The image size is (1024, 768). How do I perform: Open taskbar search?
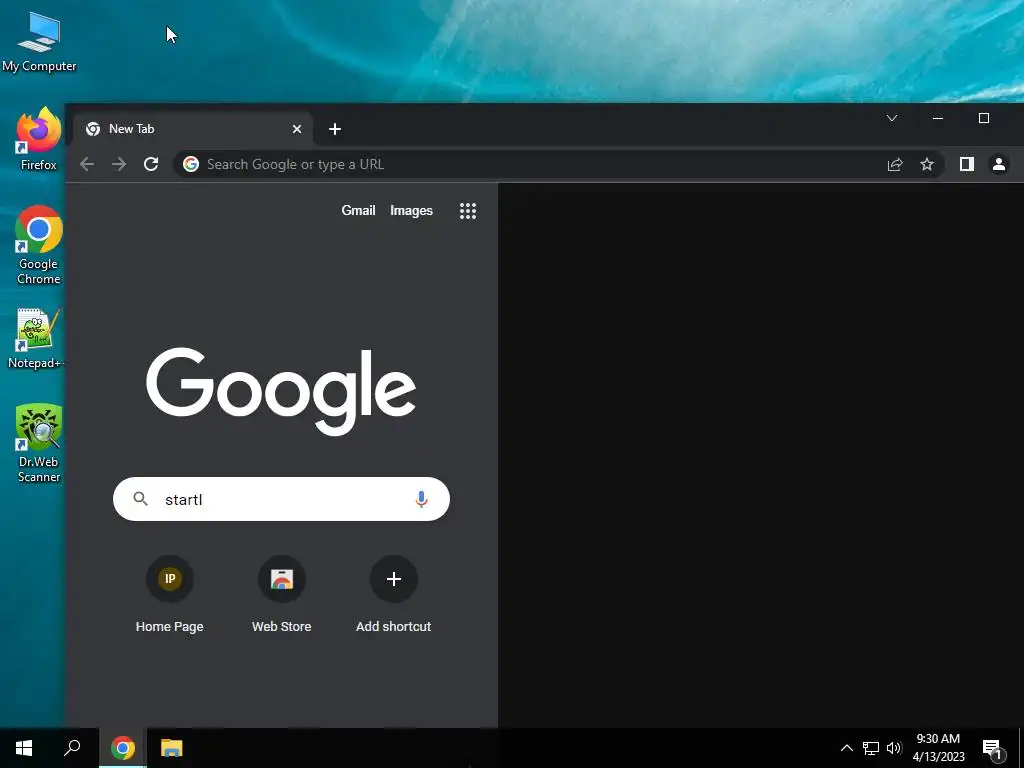pos(72,748)
